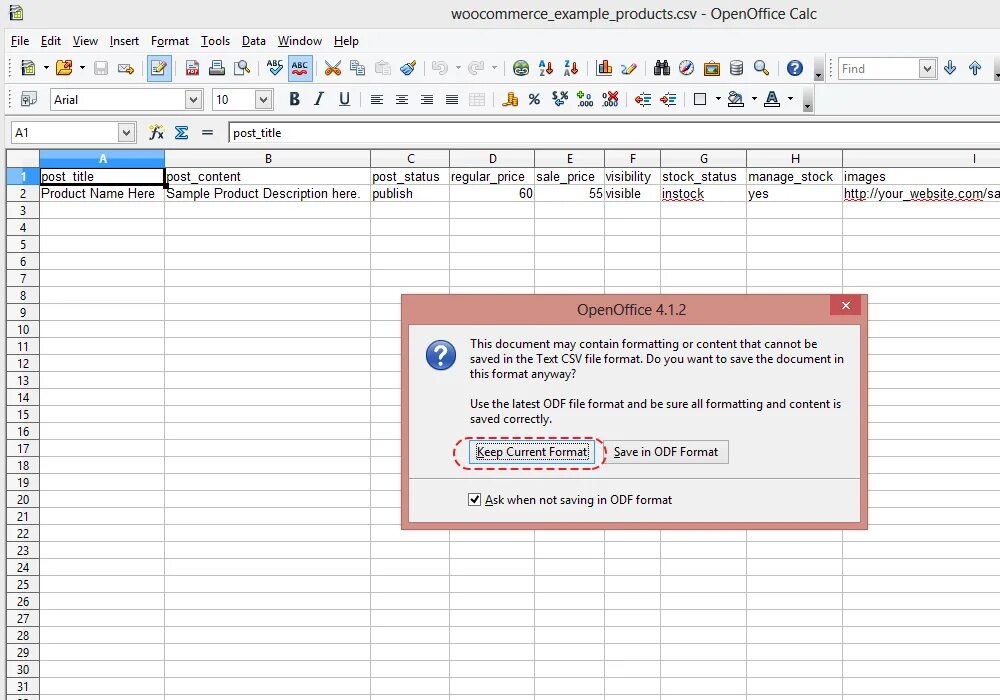
Task: Click the Open file folder icon
Action: point(64,68)
